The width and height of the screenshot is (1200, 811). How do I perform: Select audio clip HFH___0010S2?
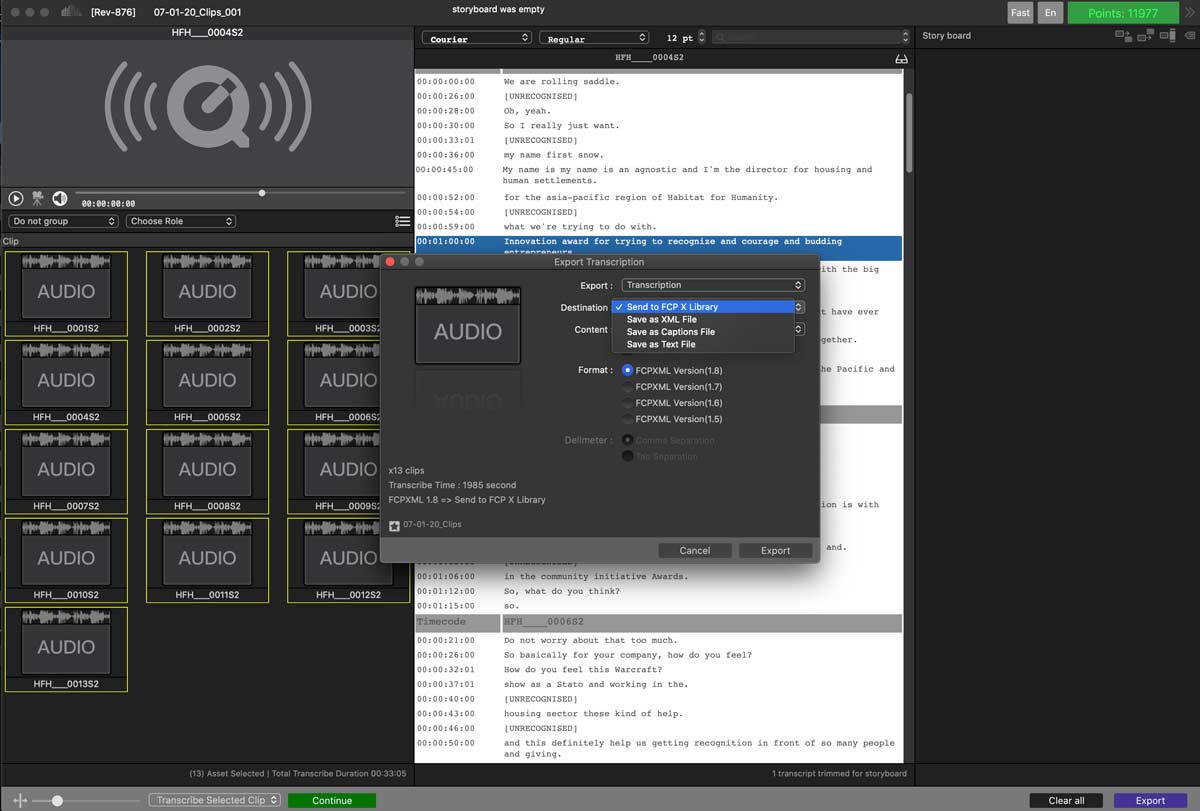pos(66,559)
